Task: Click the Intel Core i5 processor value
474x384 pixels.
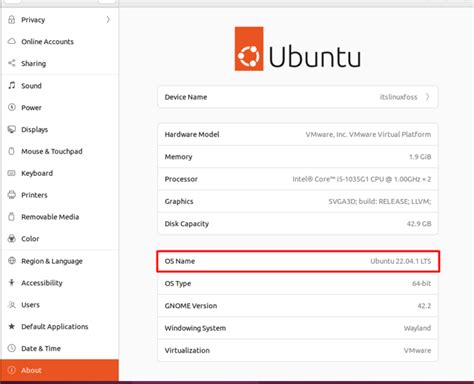Action: pyautogui.click(x=362, y=179)
